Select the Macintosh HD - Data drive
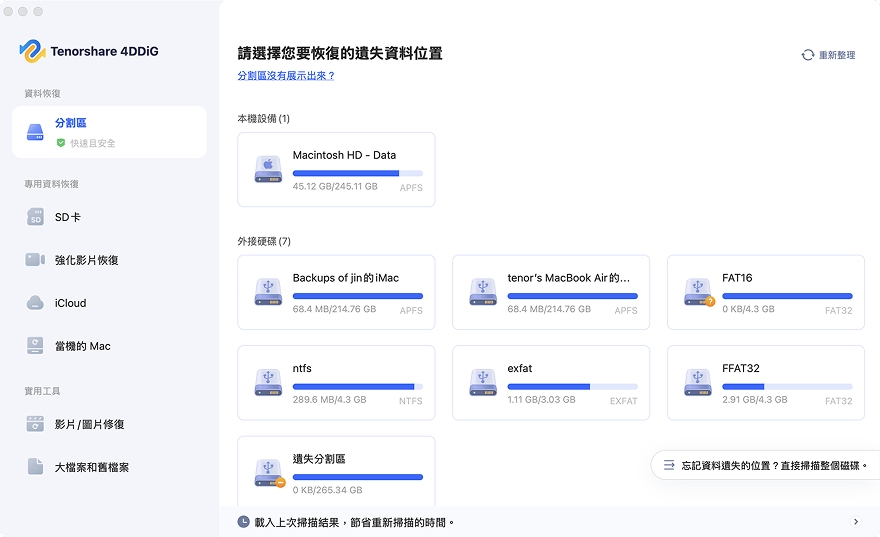The height and width of the screenshot is (537, 880). (x=336, y=169)
